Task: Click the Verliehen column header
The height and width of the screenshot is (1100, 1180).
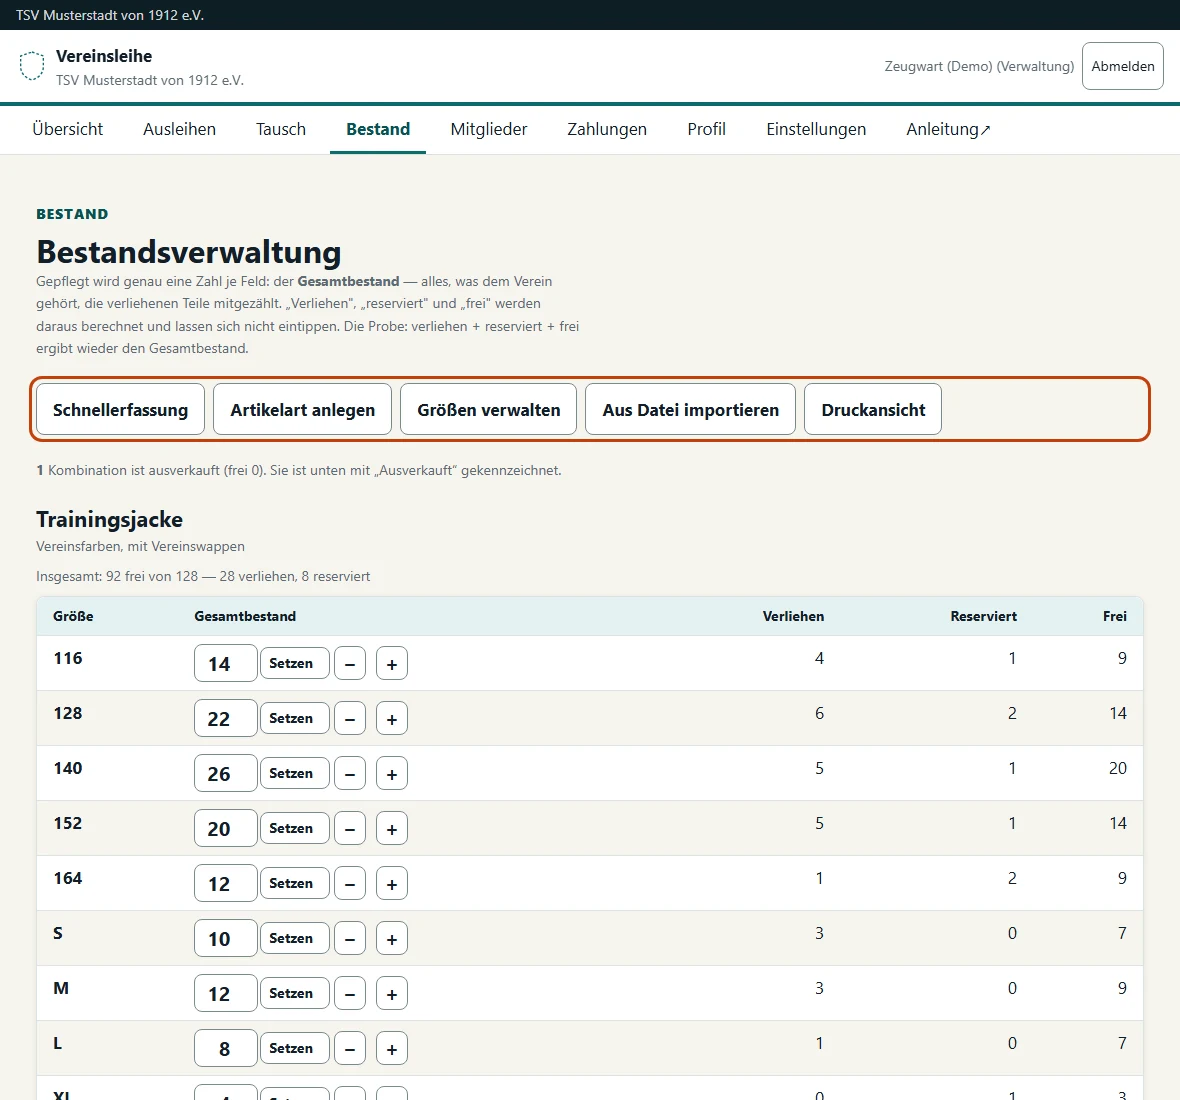Action: coord(793,616)
